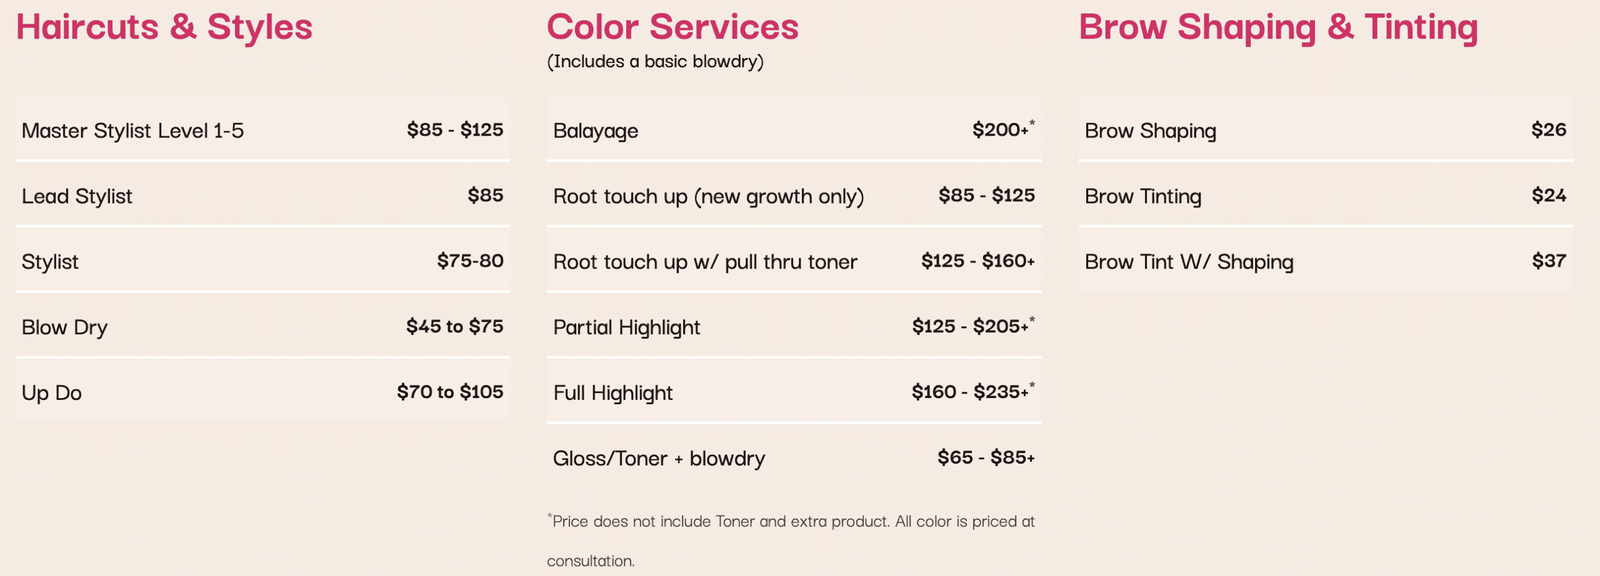Click the $200+ Balayage price
The height and width of the screenshot is (576, 1600).
coord(1003,129)
